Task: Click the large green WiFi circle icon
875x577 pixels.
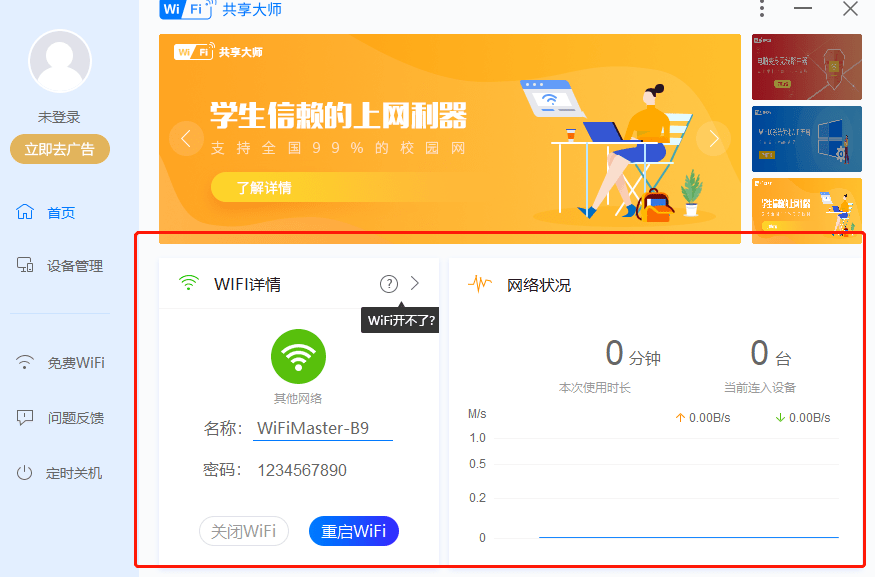Action: coord(299,357)
